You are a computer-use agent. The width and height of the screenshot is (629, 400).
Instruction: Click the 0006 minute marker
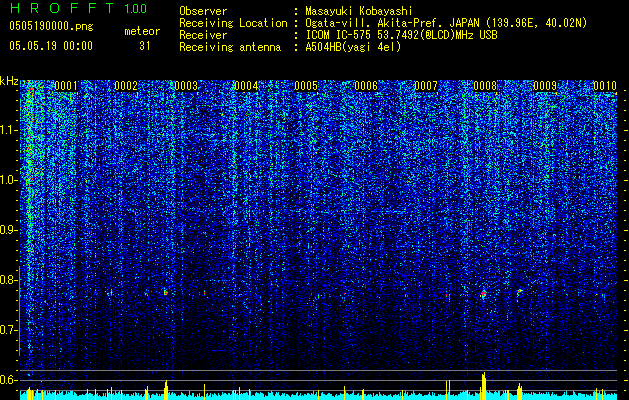pos(366,86)
